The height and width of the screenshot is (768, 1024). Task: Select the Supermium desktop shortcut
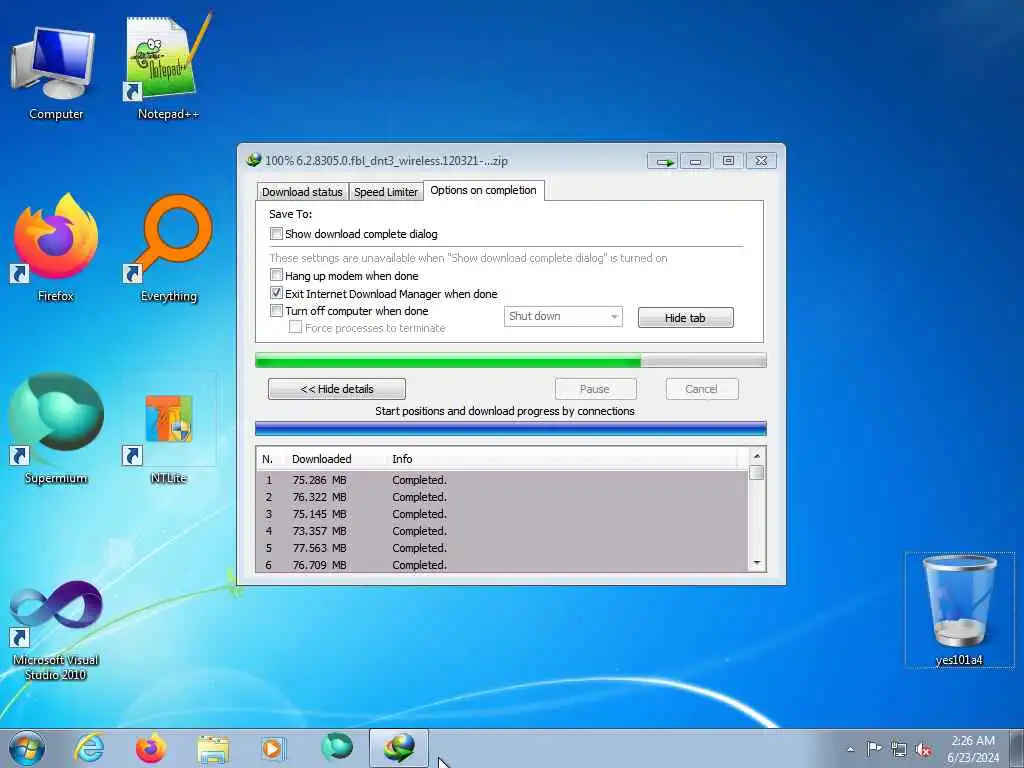click(x=56, y=429)
